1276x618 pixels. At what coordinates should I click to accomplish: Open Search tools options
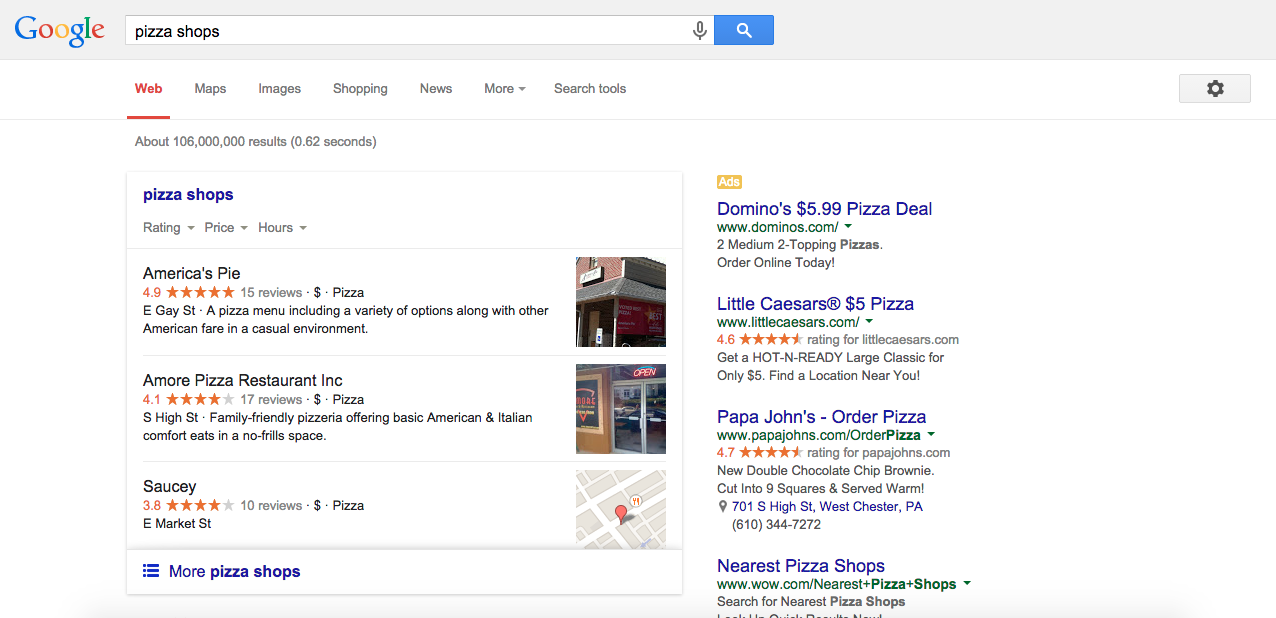click(x=590, y=89)
